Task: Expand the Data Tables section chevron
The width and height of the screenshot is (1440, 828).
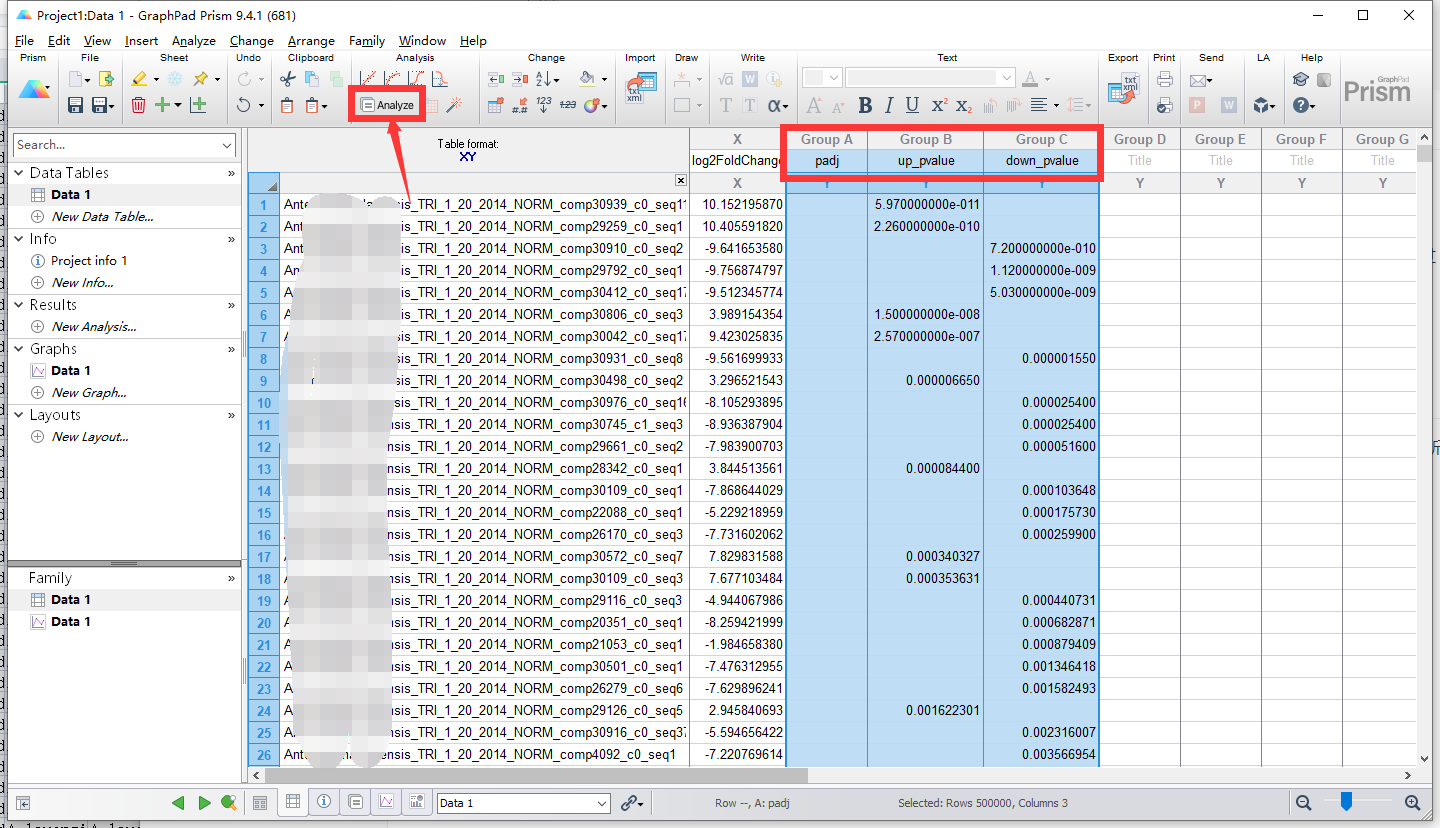Action: point(232,173)
